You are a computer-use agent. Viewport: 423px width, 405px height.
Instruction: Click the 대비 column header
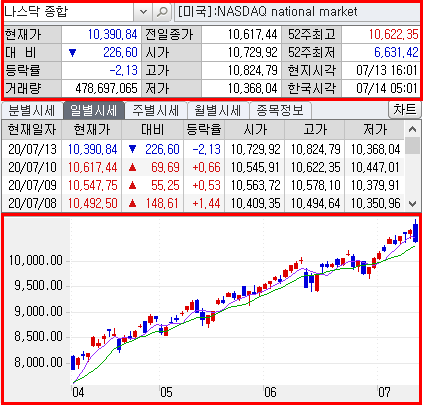[153, 130]
